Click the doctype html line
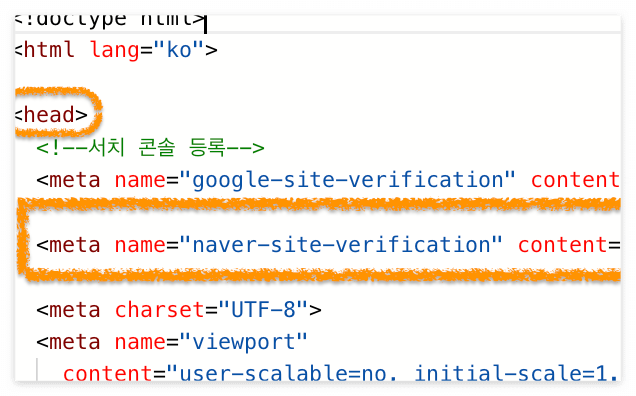Screen dimensions: 636x396 [110, 21]
